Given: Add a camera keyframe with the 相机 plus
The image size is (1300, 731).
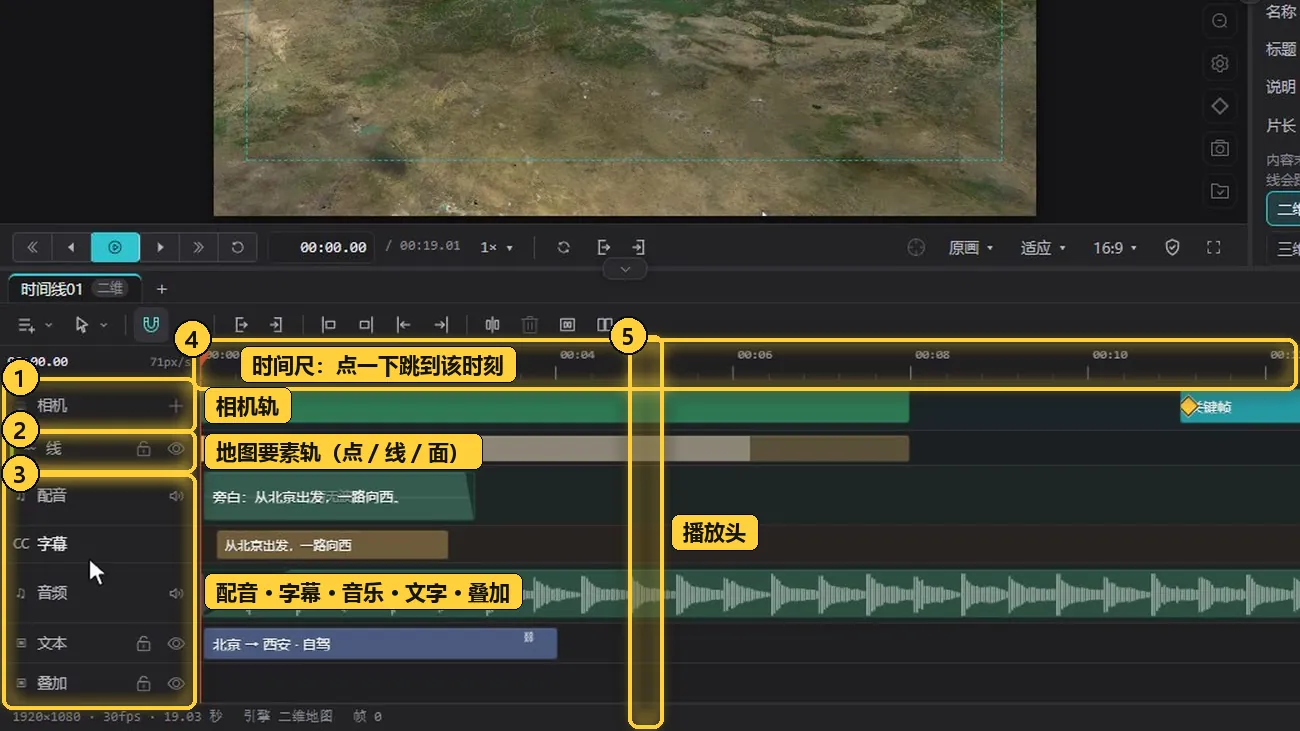Looking at the screenshot, I should coord(176,406).
